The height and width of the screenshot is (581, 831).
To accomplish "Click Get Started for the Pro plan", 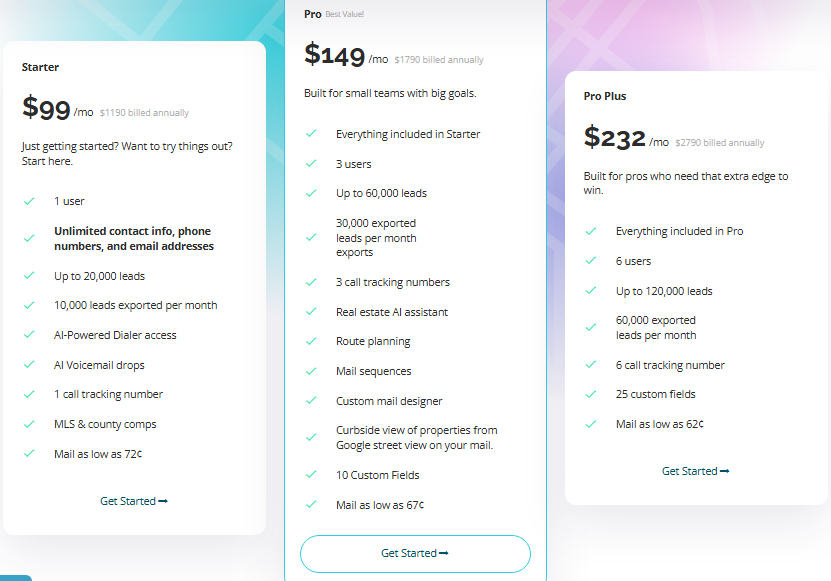I will coord(415,554).
